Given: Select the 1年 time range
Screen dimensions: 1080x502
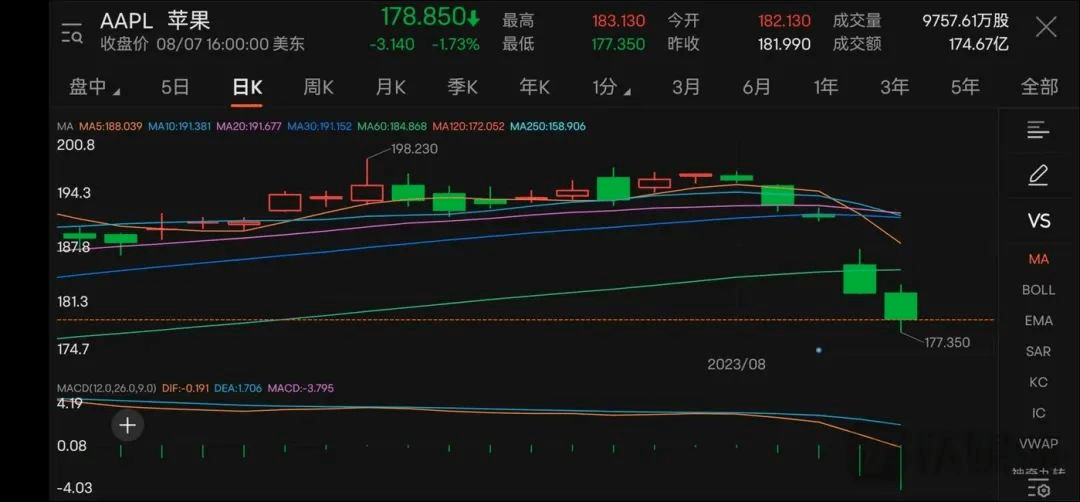Looking at the screenshot, I should tap(825, 87).
